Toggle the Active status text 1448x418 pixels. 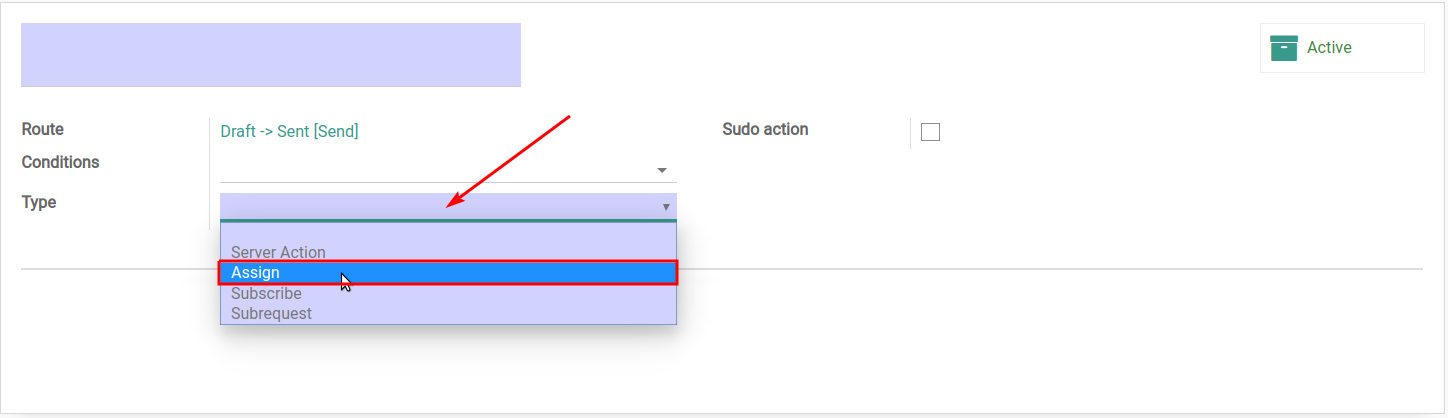coord(1329,48)
